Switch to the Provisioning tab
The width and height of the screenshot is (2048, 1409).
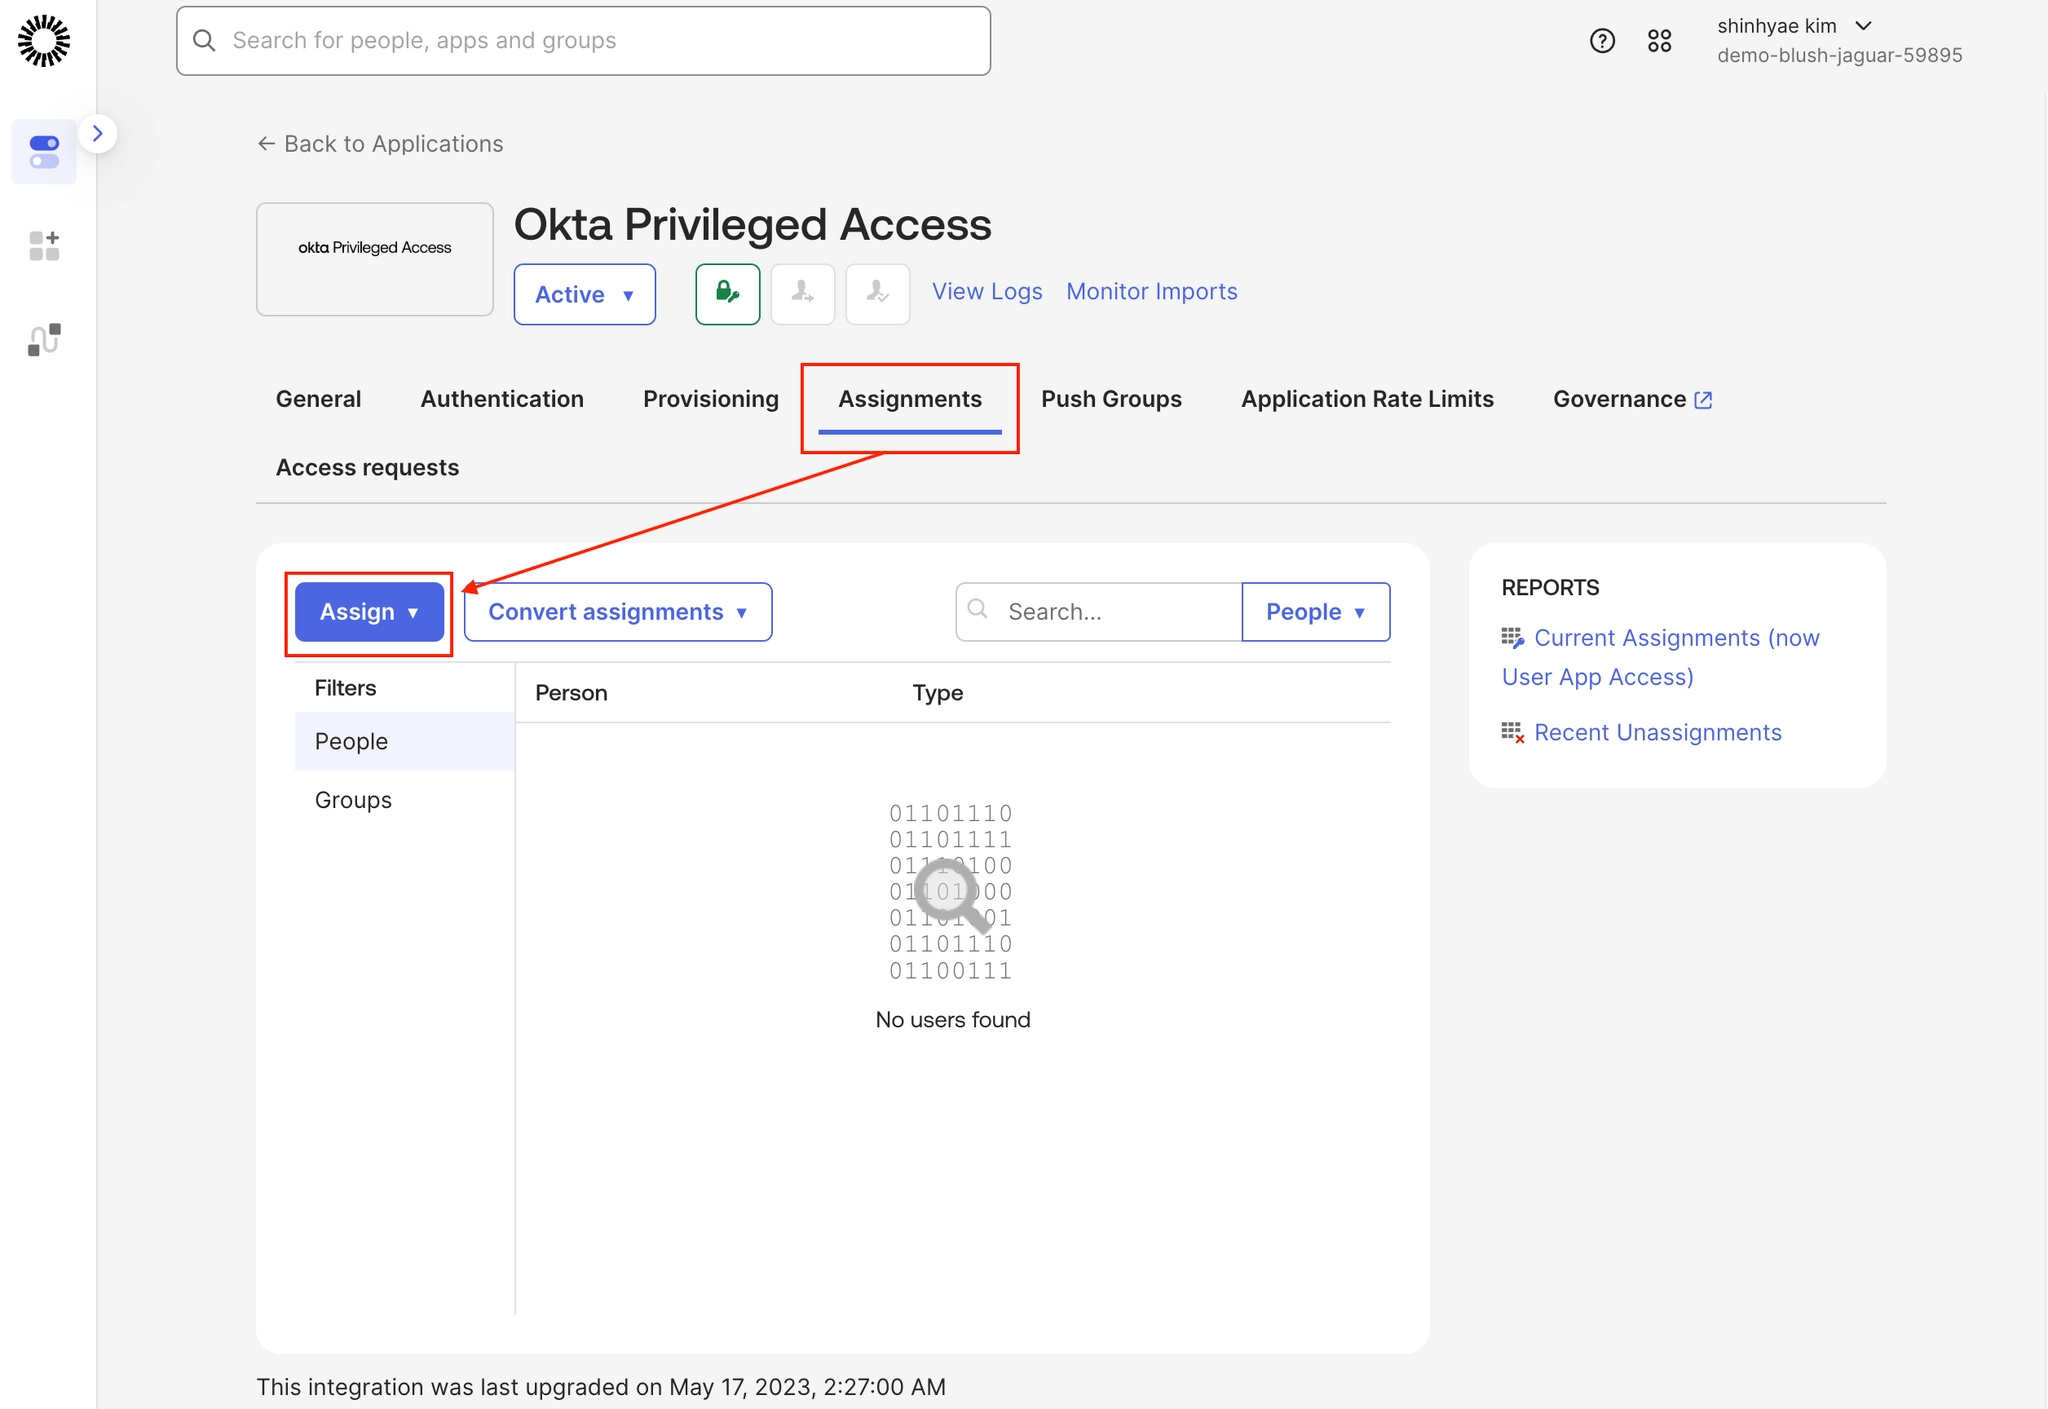click(x=710, y=399)
